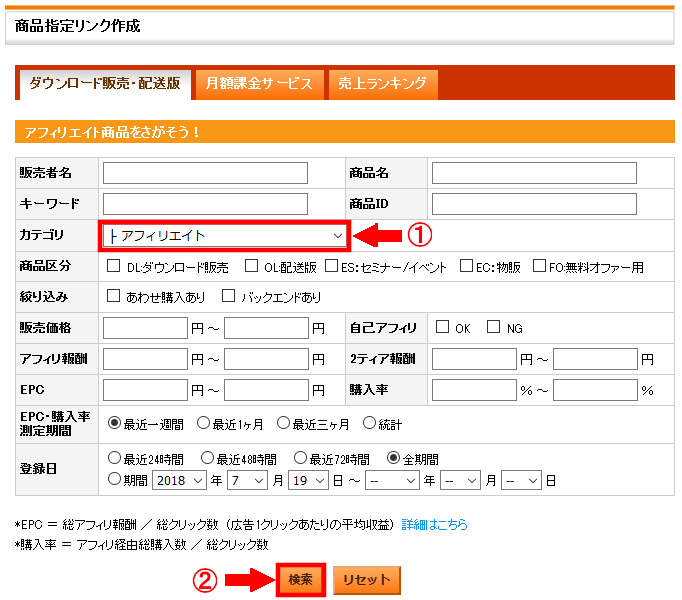
Task: Click 販売価格 minimum price field
Action: point(145,328)
